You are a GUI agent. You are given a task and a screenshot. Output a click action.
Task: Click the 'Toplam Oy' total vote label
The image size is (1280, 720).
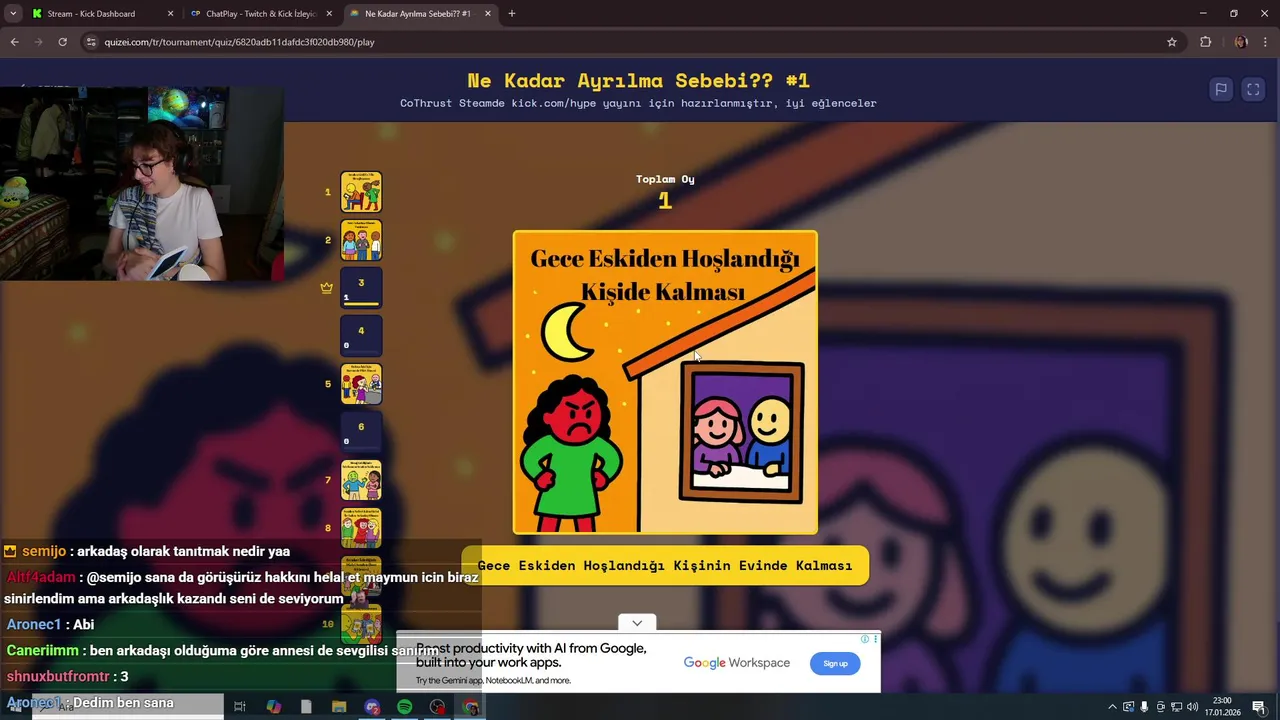click(x=665, y=179)
